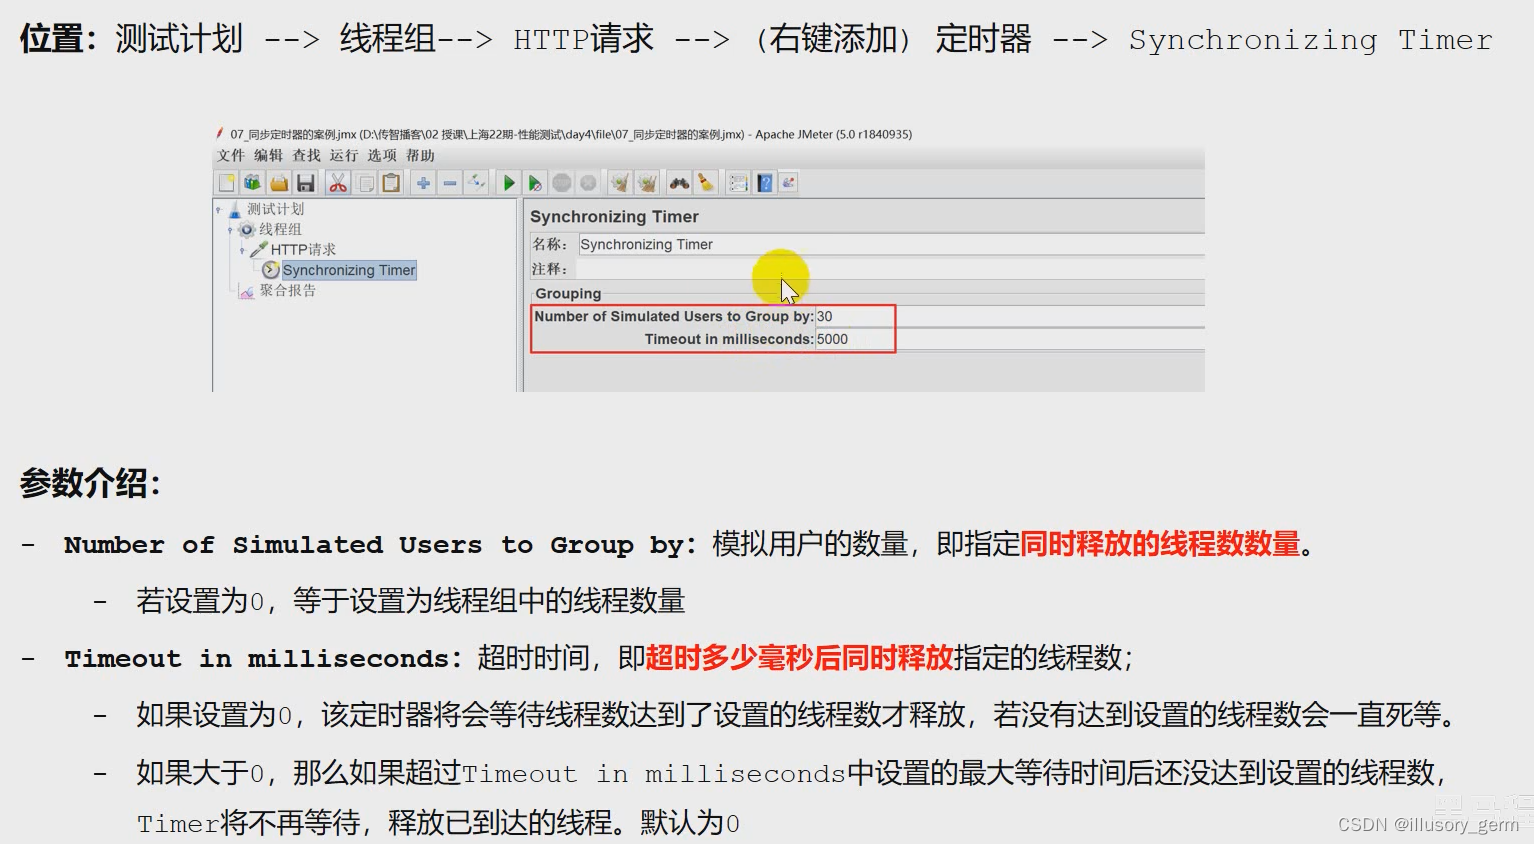The image size is (1534, 844).
Task: Click the JMeter feather icon in title bar
Action: coord(219,134)
